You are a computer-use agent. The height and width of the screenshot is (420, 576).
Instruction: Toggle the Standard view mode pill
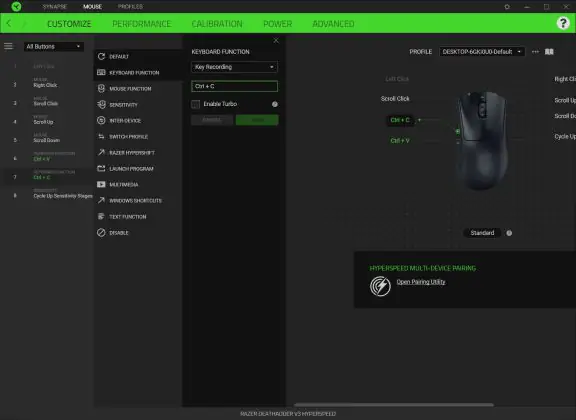pos(482,233)
